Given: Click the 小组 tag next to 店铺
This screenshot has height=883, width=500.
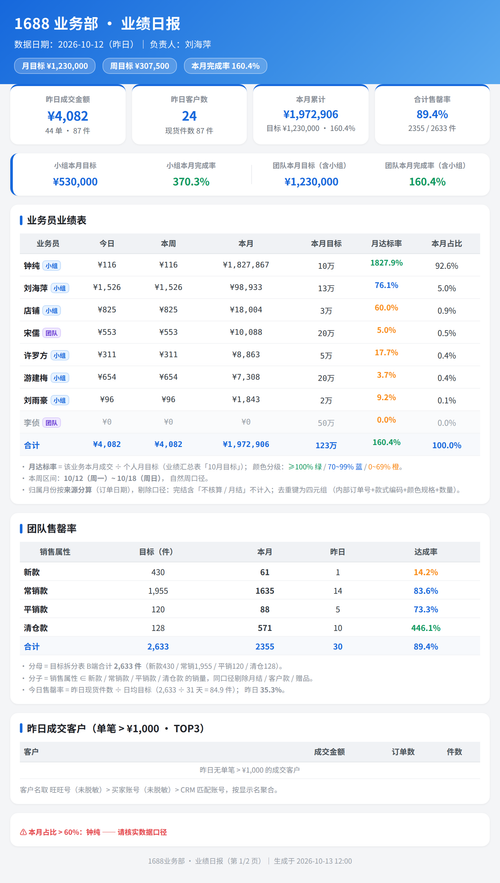Looking at the screenshot, I should [51, 311].
